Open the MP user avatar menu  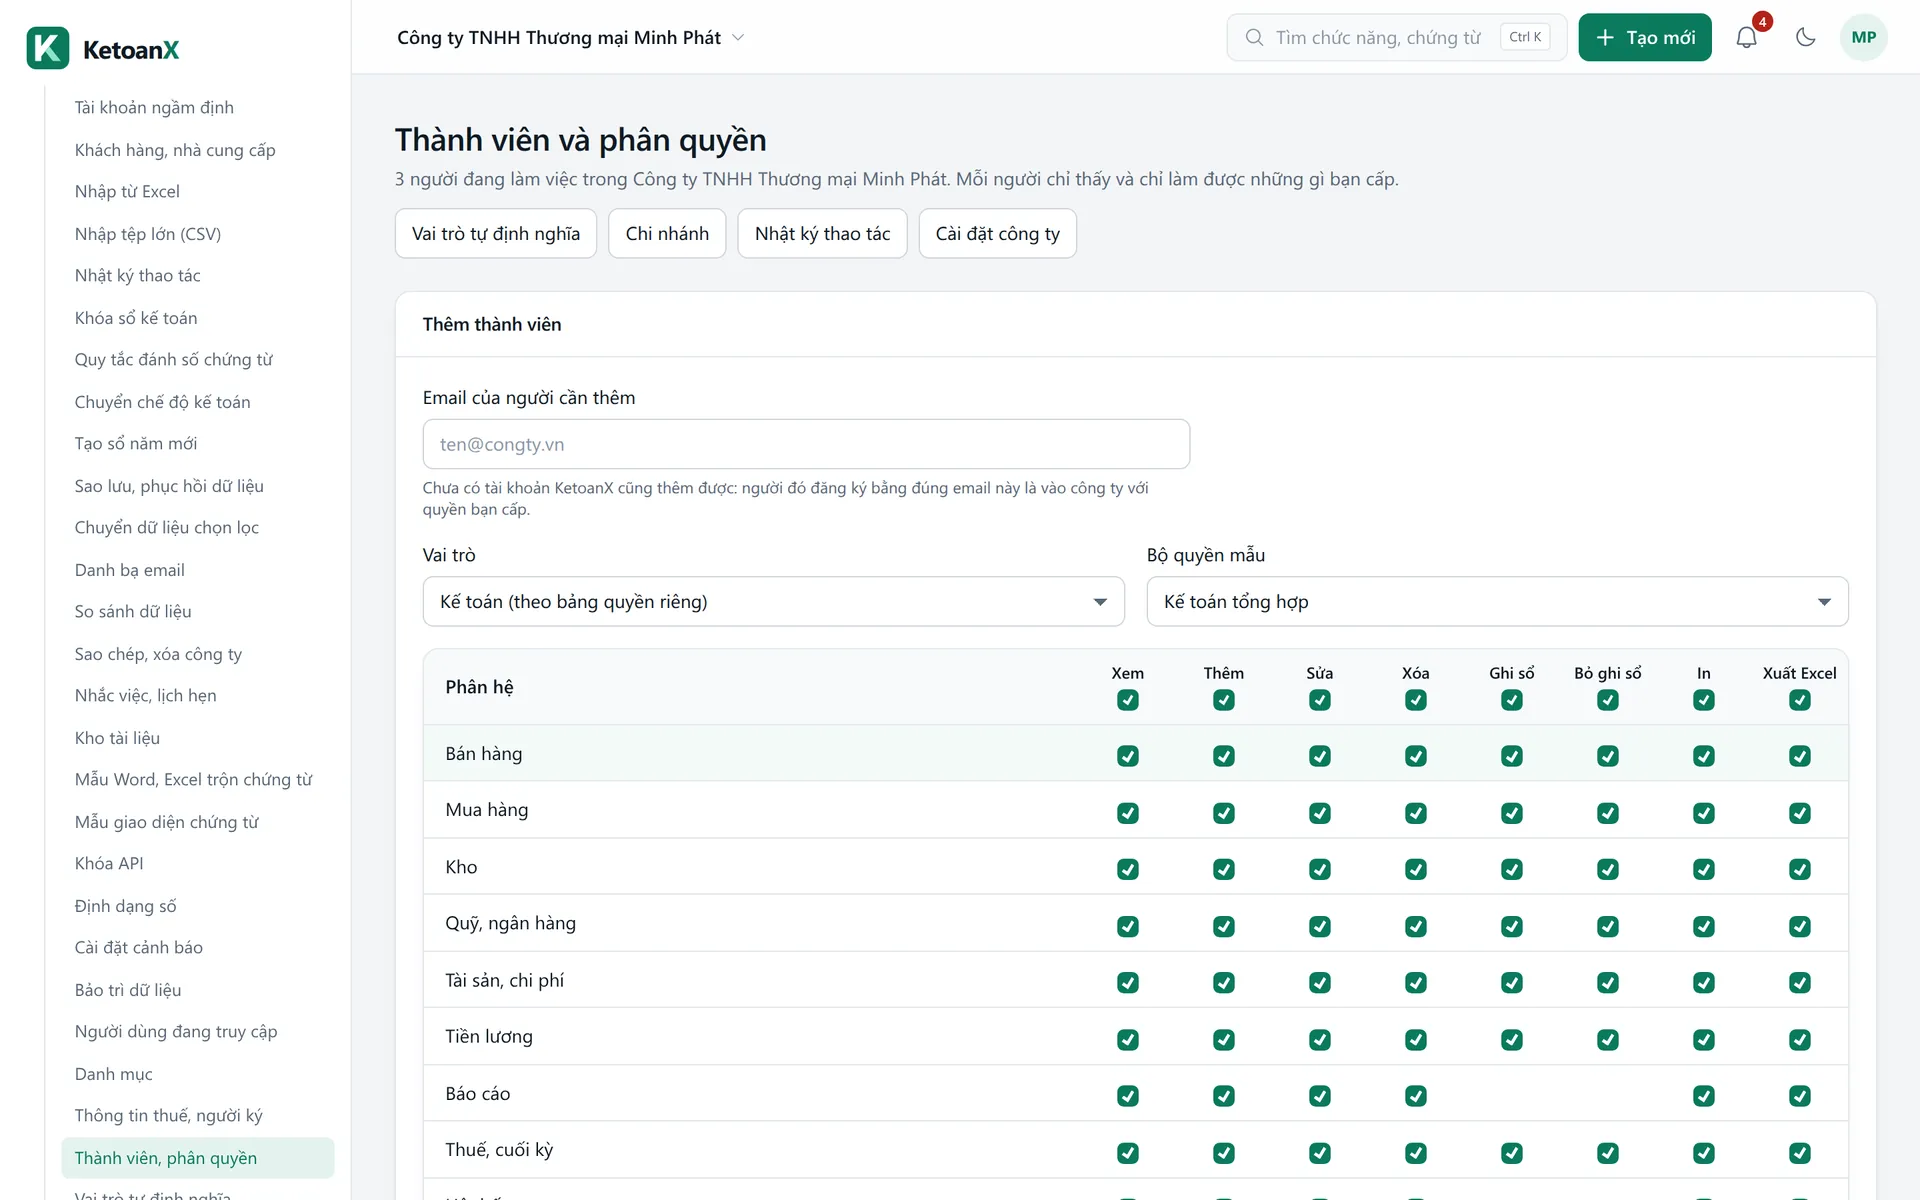click(x=1863, y=38)
